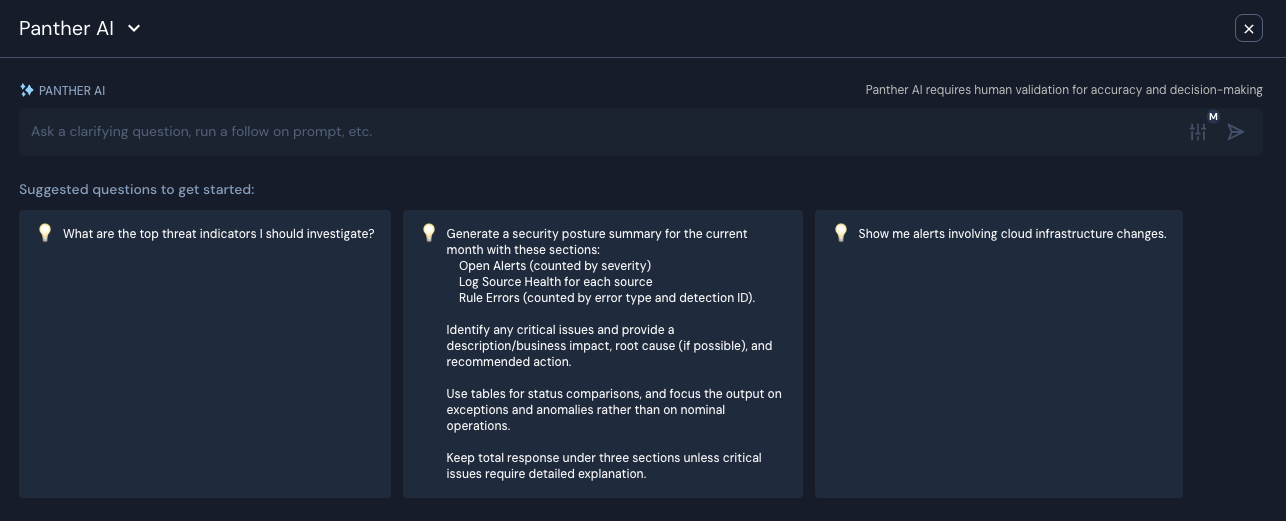Screen dimensions: 1286x521
Task: Click lightbulb icon on security posture card
Action: click(x=429, y=233)
